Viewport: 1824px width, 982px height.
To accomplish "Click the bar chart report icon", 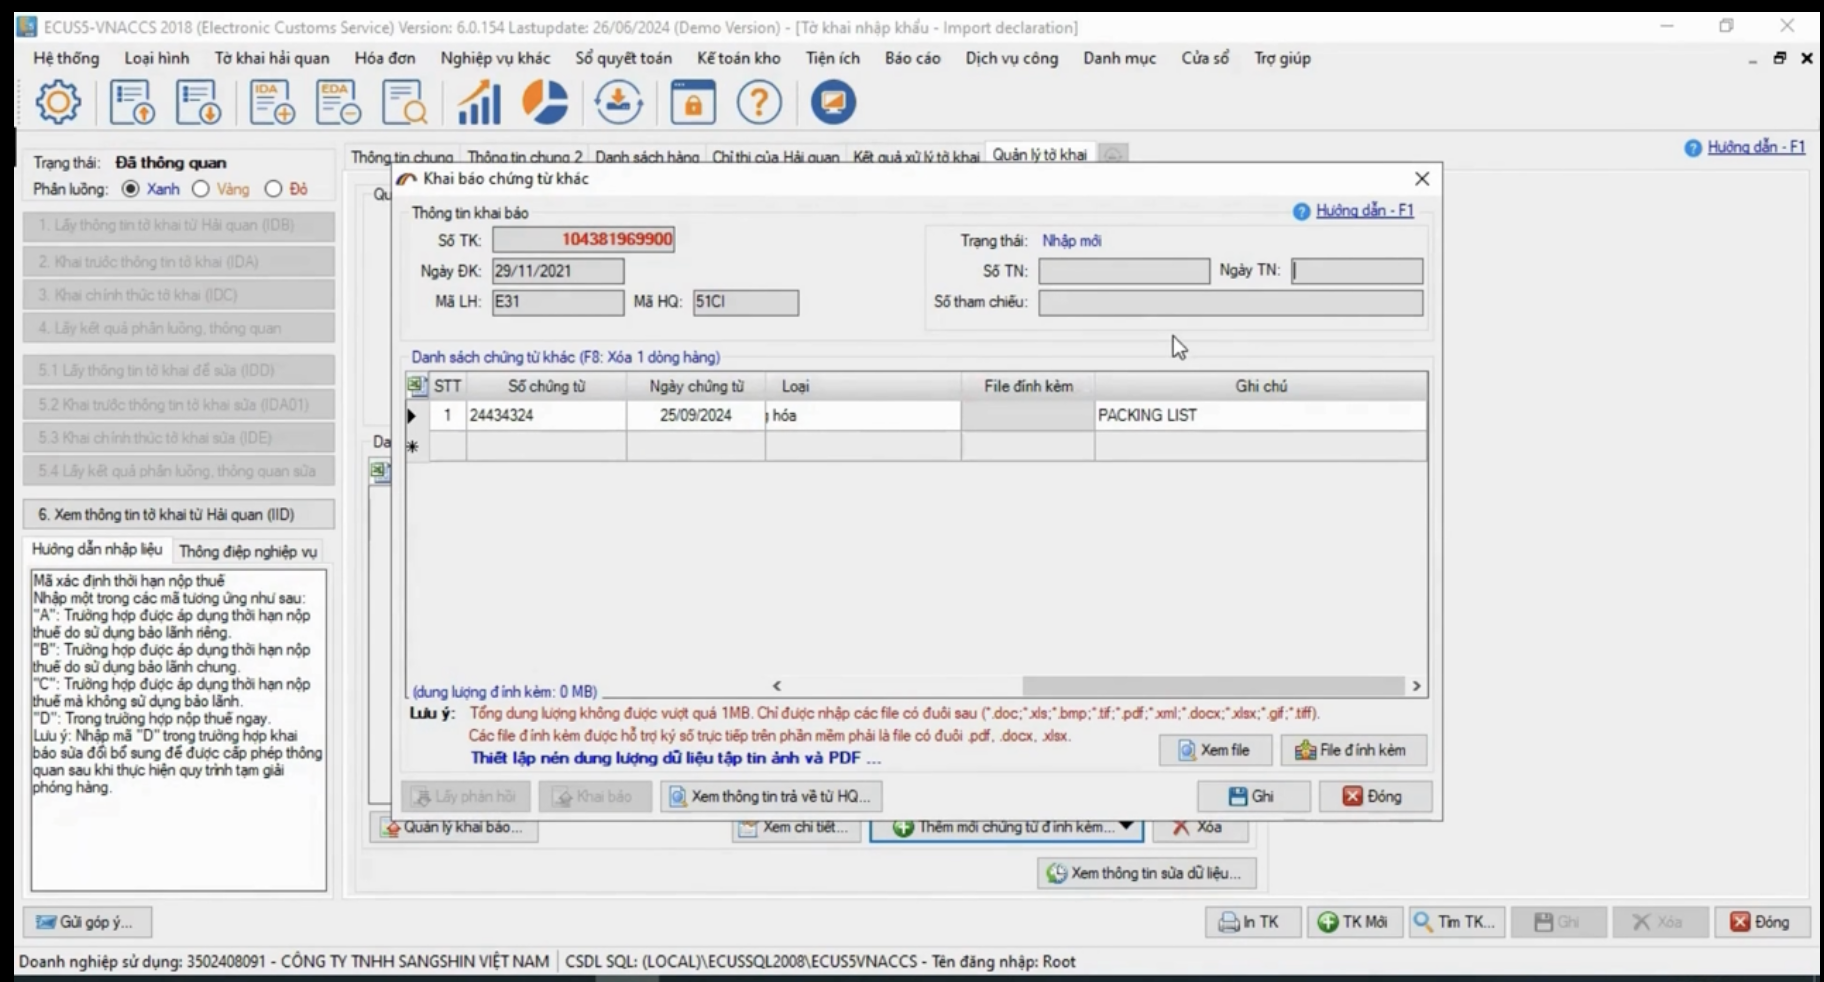I will (x=478, y=102).
